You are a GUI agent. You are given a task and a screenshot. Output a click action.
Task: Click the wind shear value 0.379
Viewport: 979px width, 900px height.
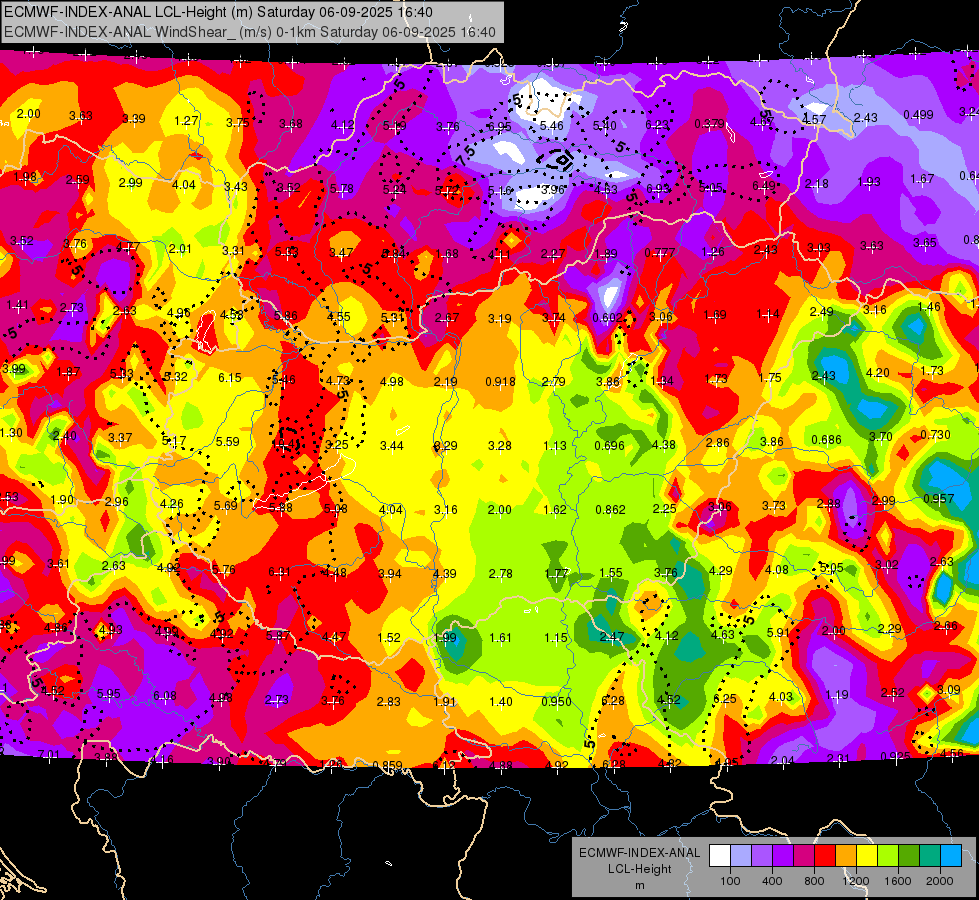[710, 124]
